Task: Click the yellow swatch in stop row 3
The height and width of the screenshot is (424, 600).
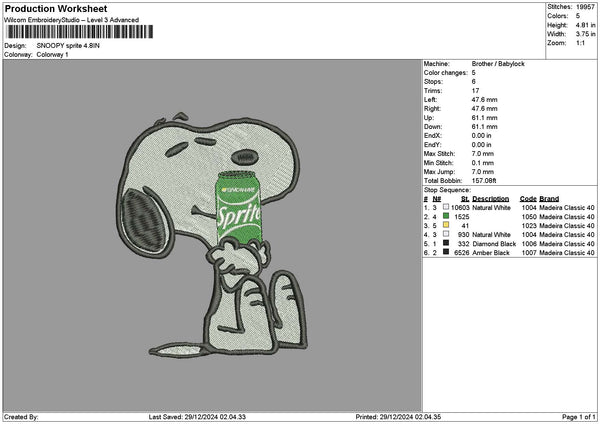Action: 446,225
